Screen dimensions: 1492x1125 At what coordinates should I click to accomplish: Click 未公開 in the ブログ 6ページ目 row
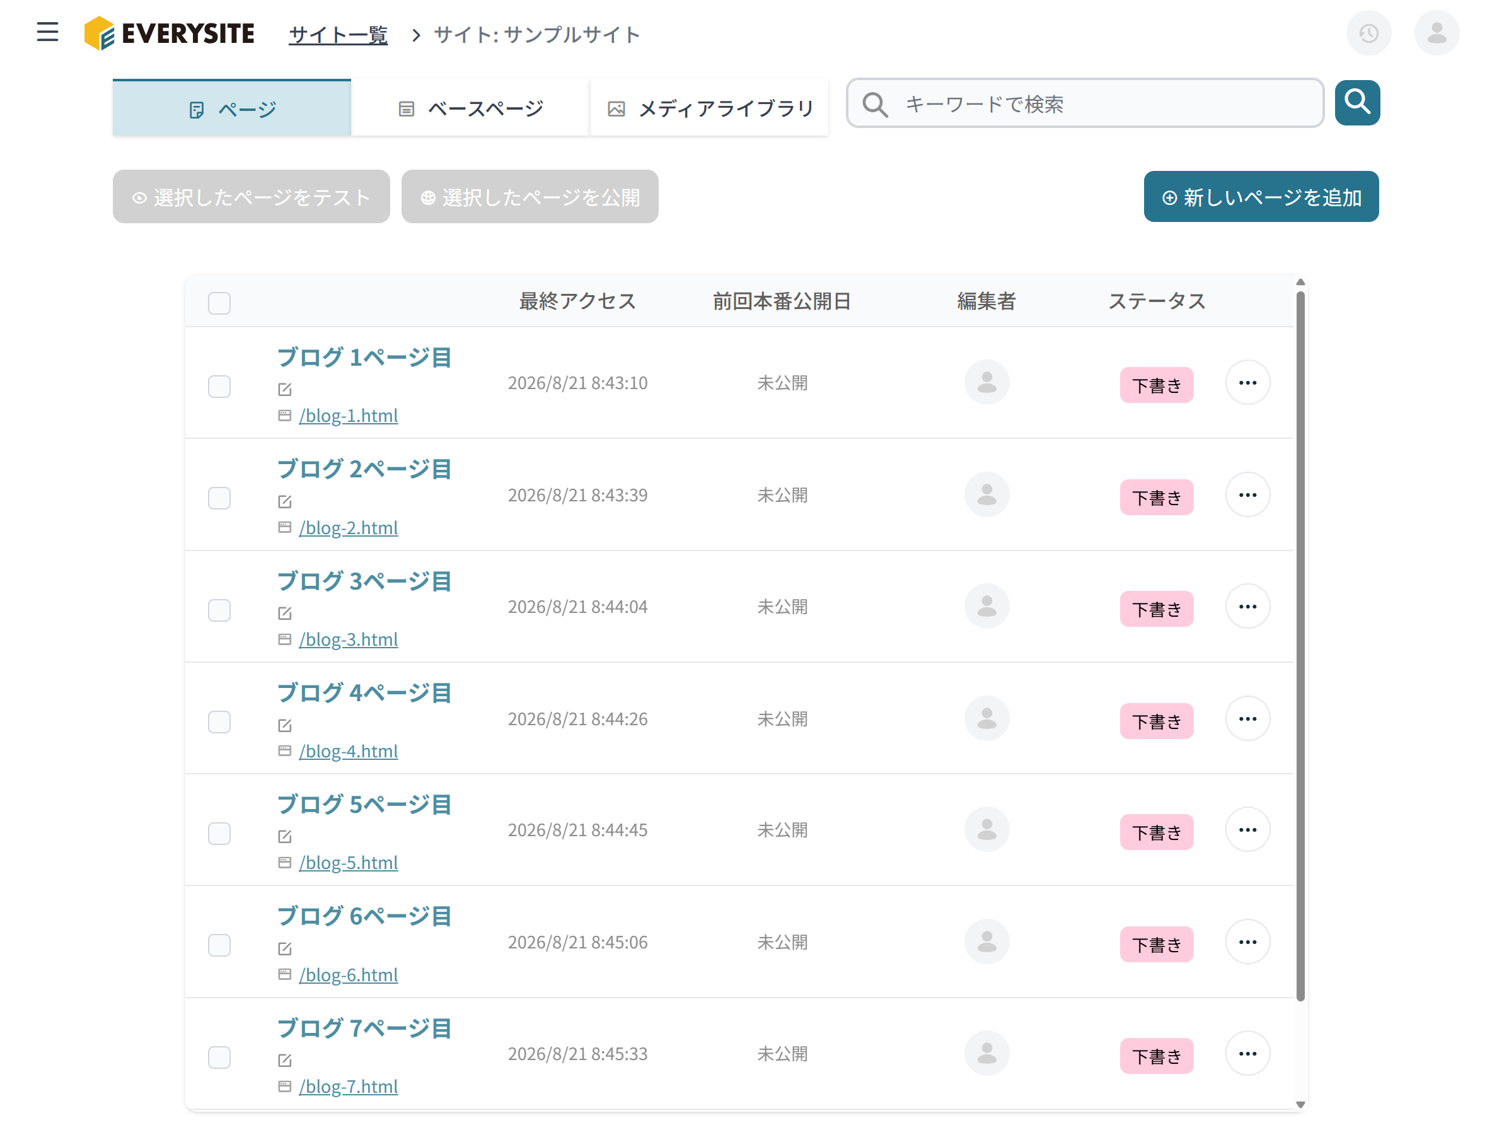click(782, 942)
